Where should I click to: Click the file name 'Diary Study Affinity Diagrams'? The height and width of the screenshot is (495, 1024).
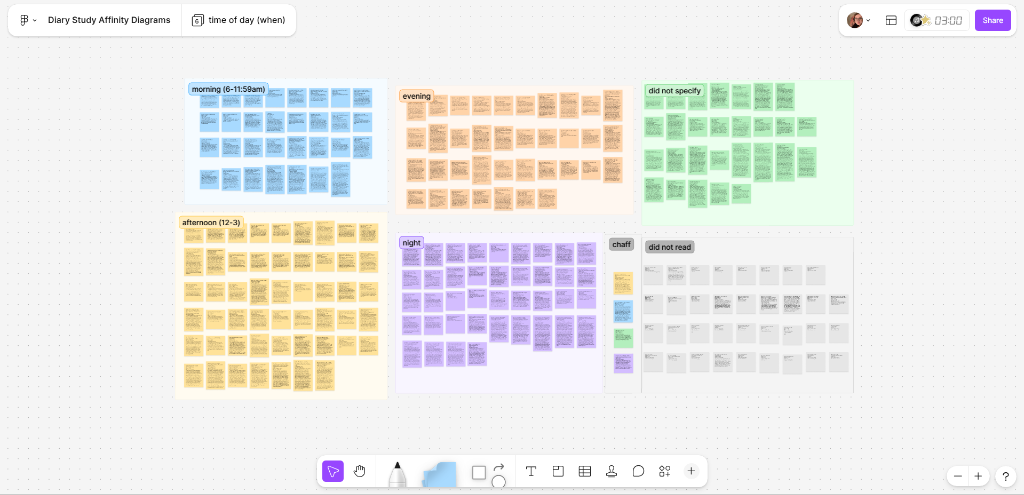point(108,20)
